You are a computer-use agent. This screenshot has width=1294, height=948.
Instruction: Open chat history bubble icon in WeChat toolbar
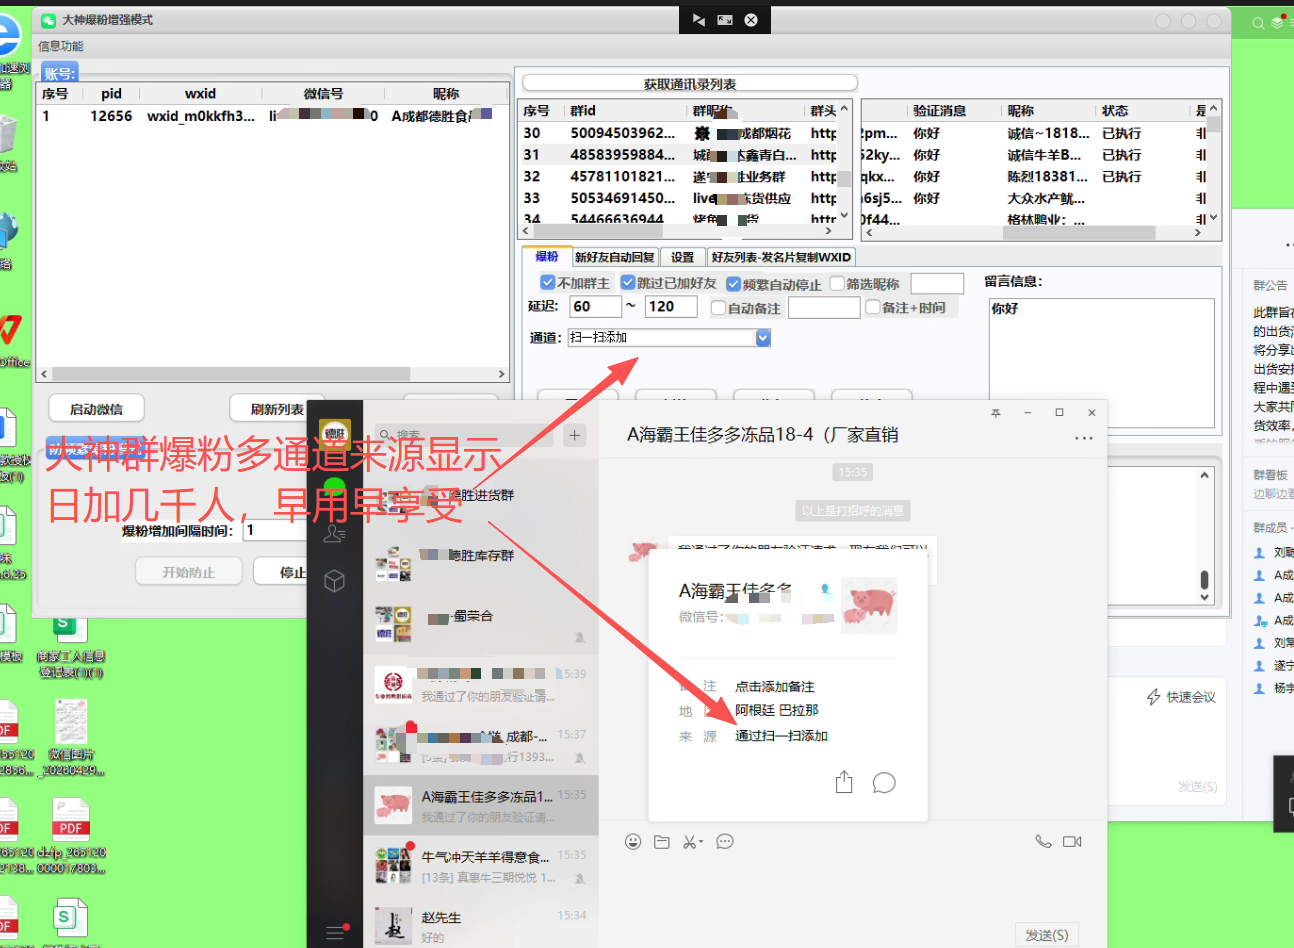coord(725,842)
